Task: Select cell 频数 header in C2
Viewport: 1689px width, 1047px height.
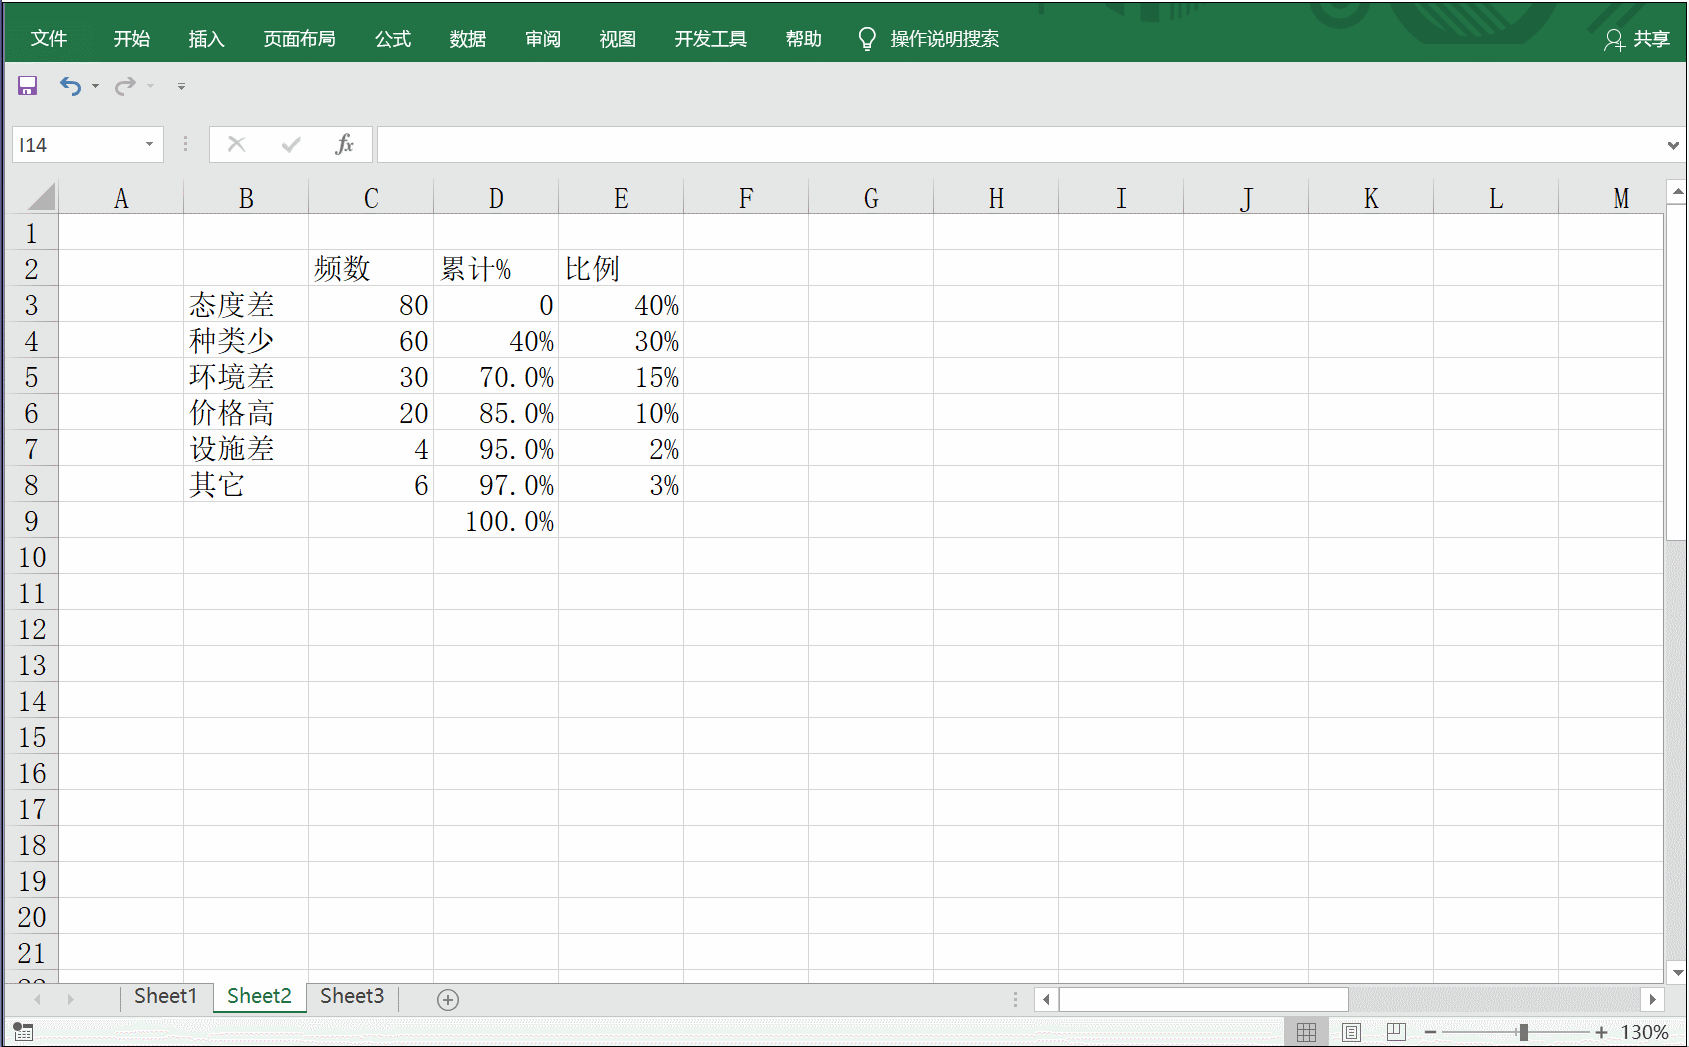Action: coord(371,269)
